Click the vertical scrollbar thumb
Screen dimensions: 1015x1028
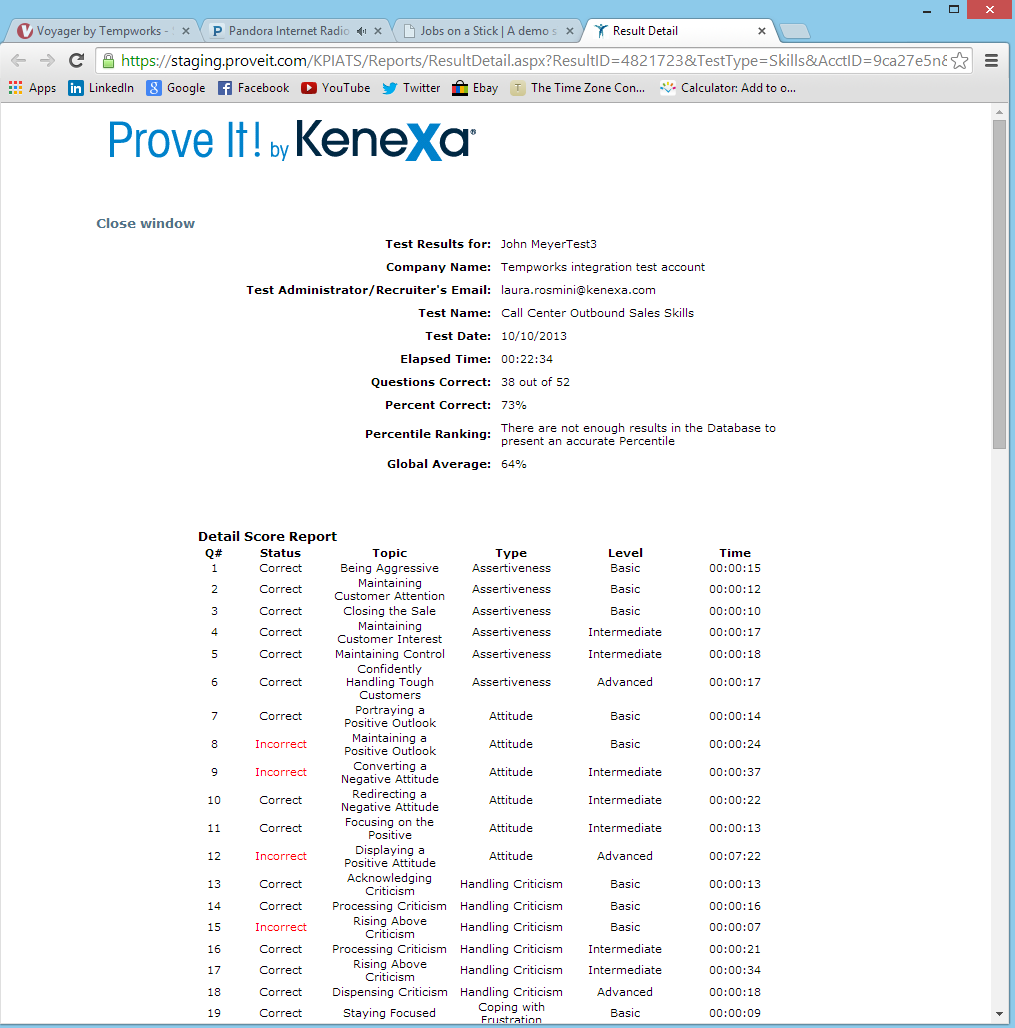coord(999,284)
